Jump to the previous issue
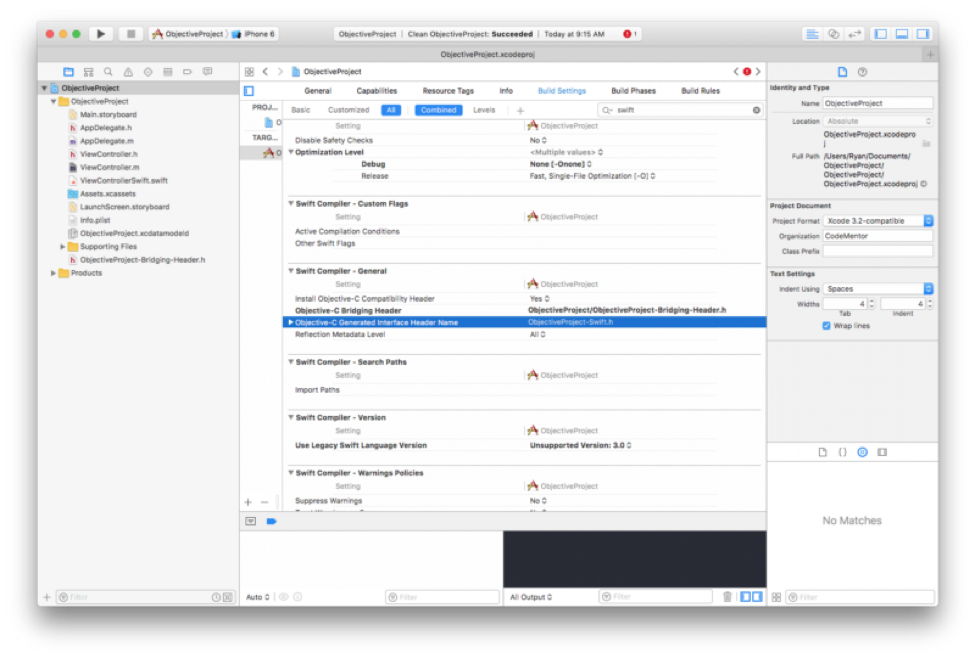Image resolution: width=975 pixels, height=658 pixels. point(736,72)
